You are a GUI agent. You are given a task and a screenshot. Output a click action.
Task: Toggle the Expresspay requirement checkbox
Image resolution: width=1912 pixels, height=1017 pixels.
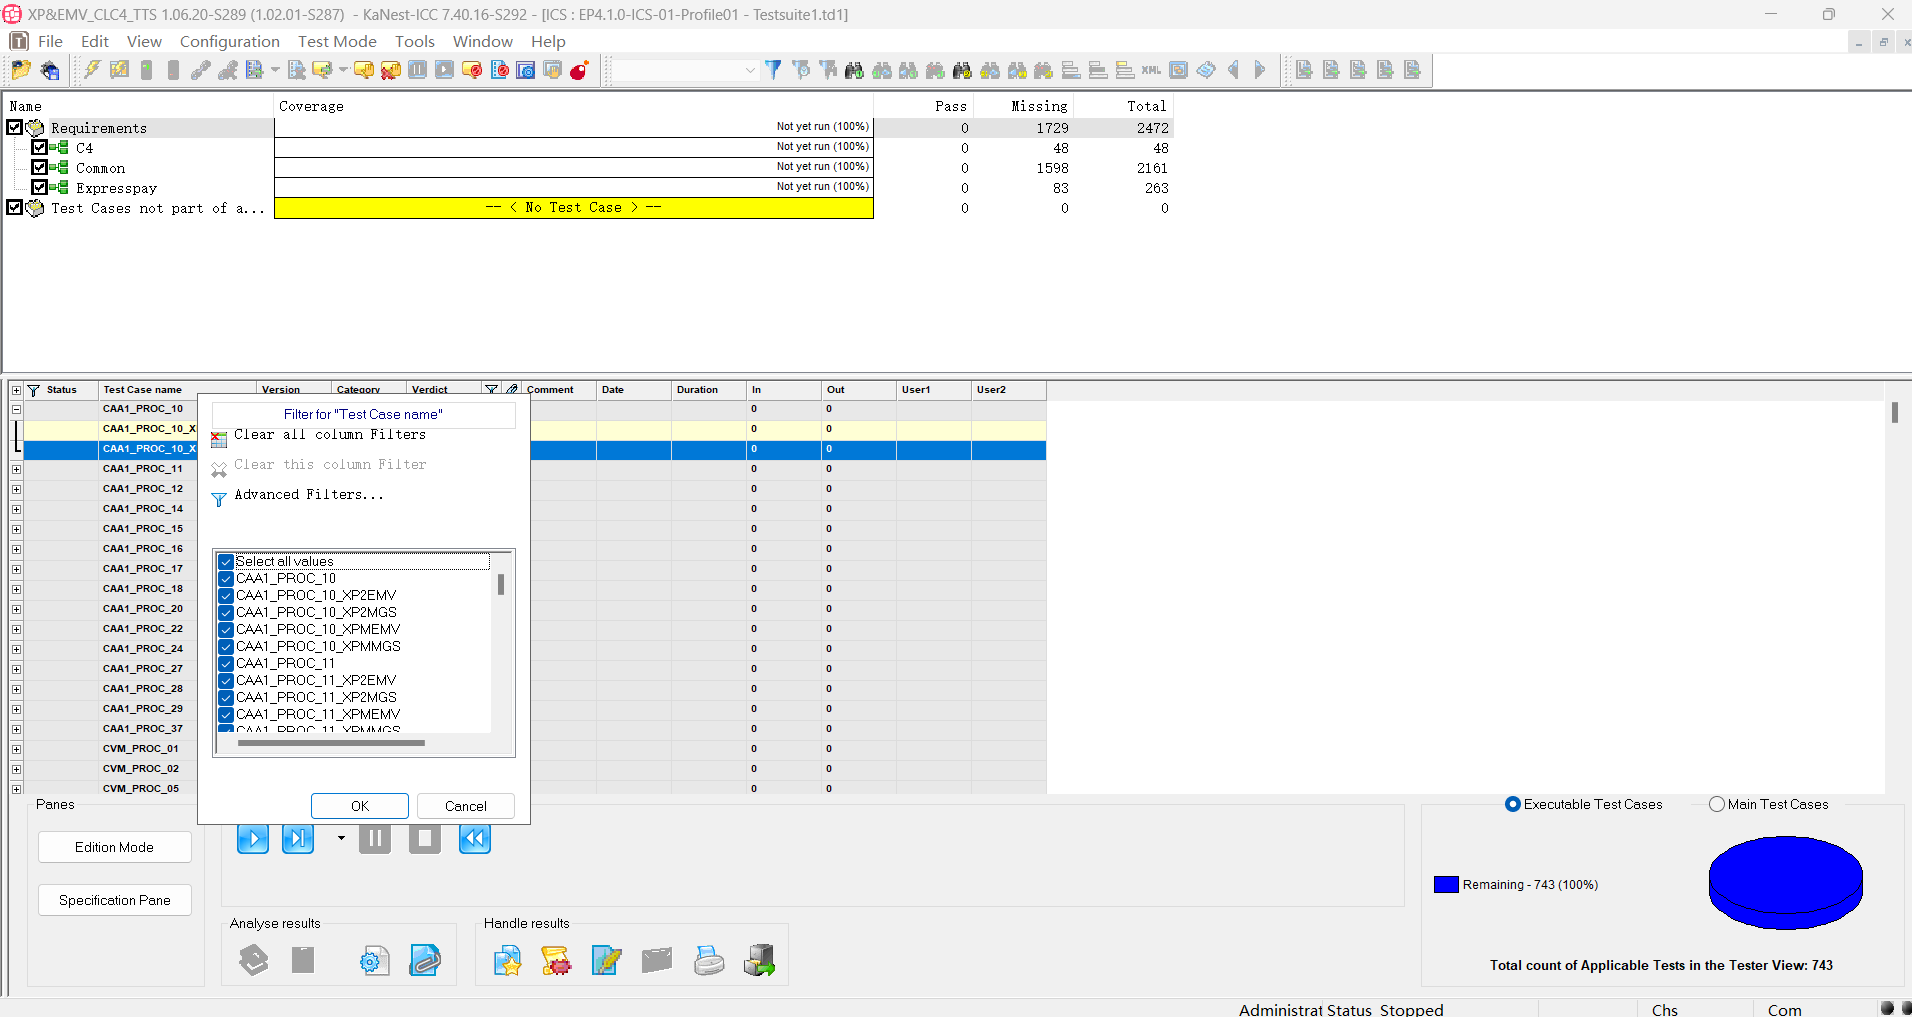point(39,187)
